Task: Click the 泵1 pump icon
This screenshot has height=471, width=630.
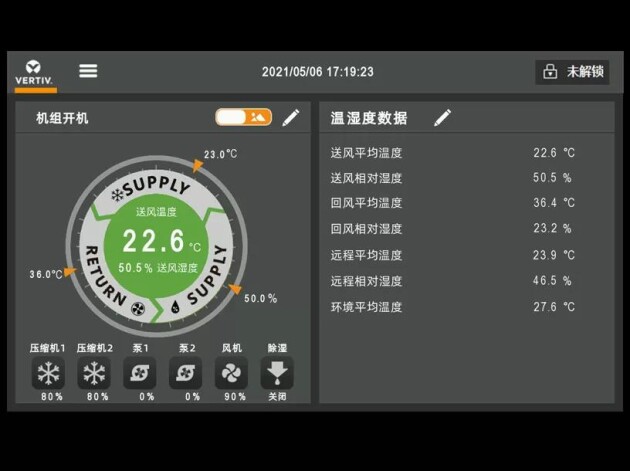Action: click(140, 373)
